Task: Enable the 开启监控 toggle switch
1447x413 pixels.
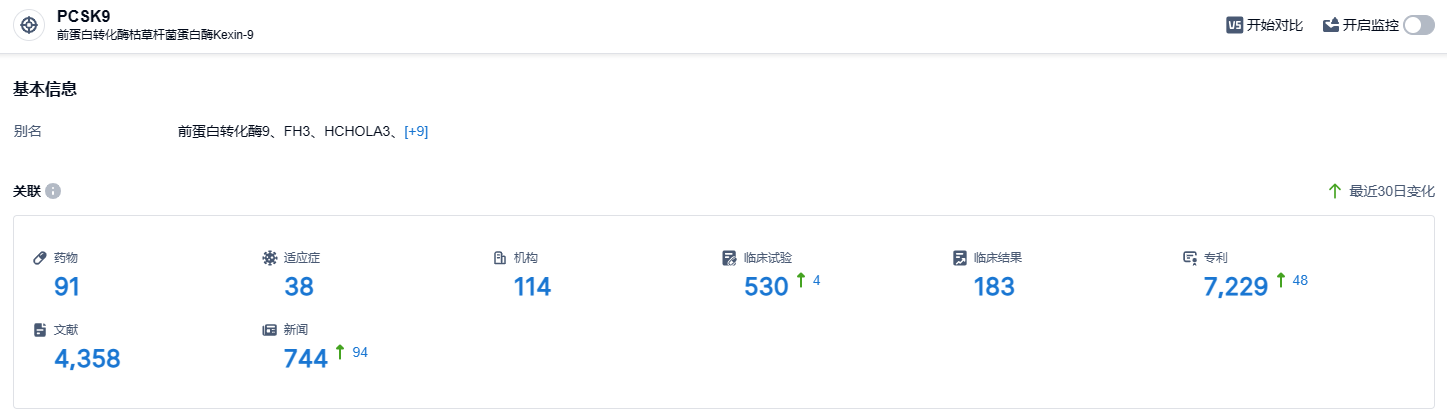Action: 1419,25
